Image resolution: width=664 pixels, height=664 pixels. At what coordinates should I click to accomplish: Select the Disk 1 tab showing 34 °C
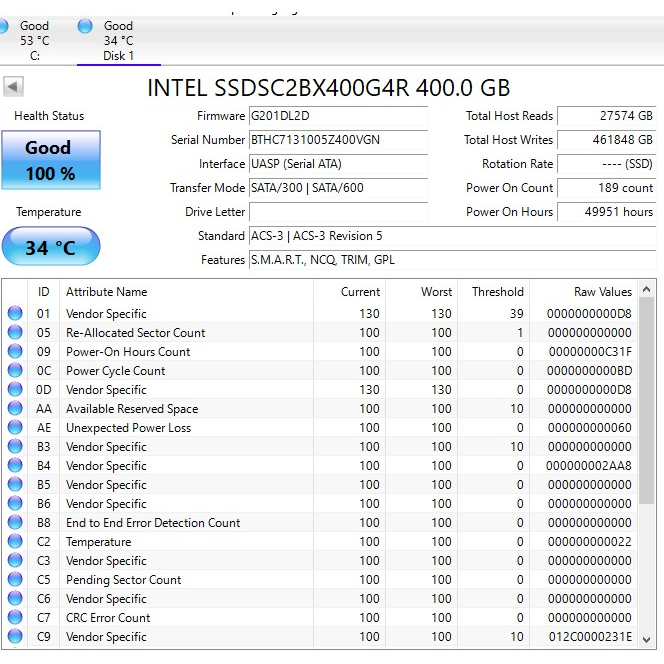point(117,41)
